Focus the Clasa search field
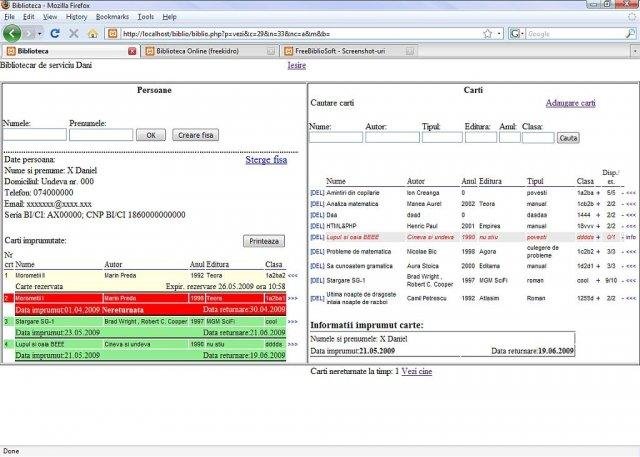Image resolution: width=640 pixels, height=457 pixels. tap(538, 138)
